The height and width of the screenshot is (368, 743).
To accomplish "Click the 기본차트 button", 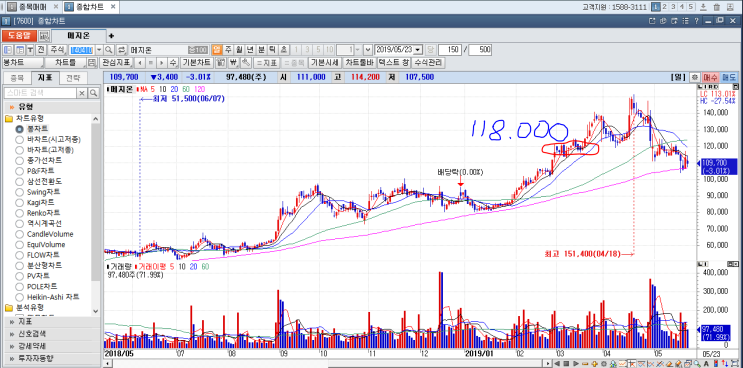I will tap(197, 63).
